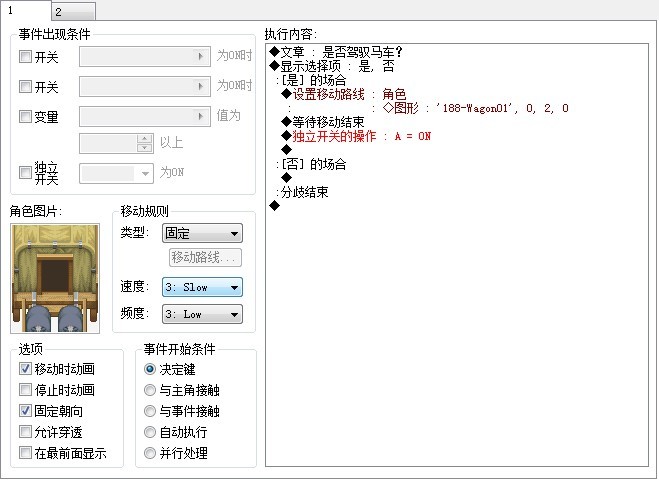Tick the 变量 condition checkbox

point(25,116)
